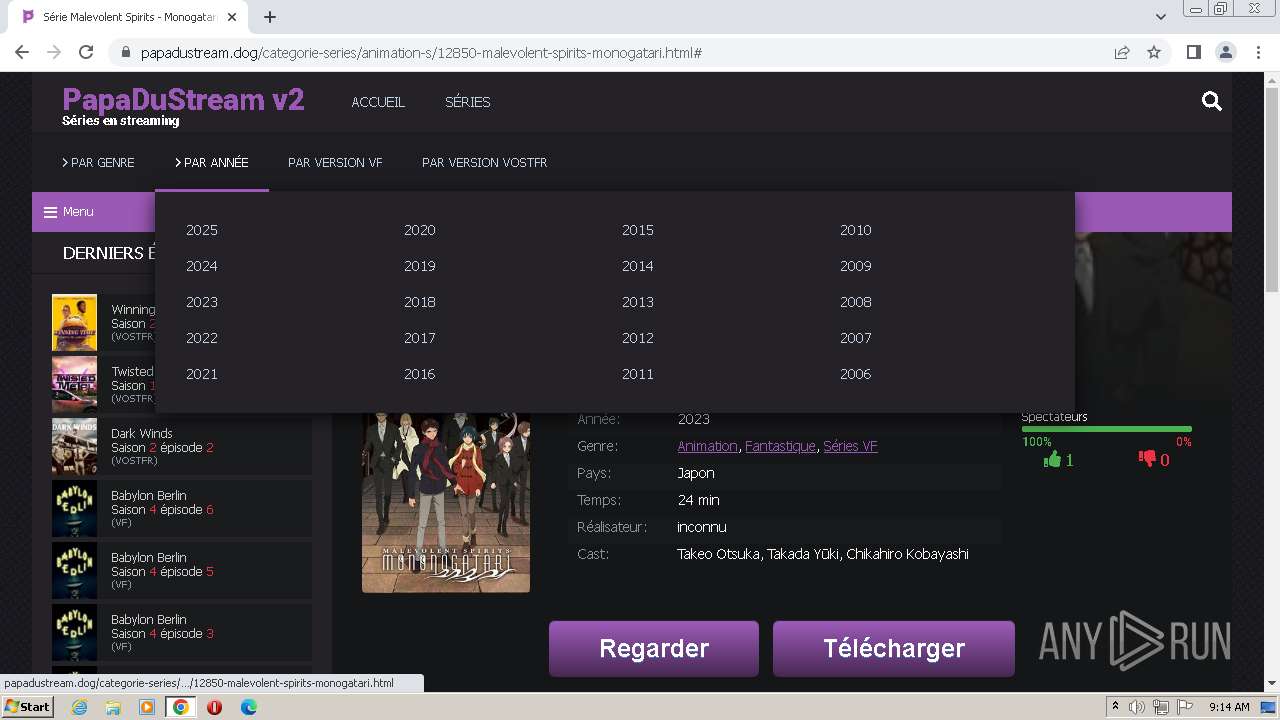Select year 2018
Image resolution: width=1280 pixels, height=720 pixels.
[x=419, y=302]
